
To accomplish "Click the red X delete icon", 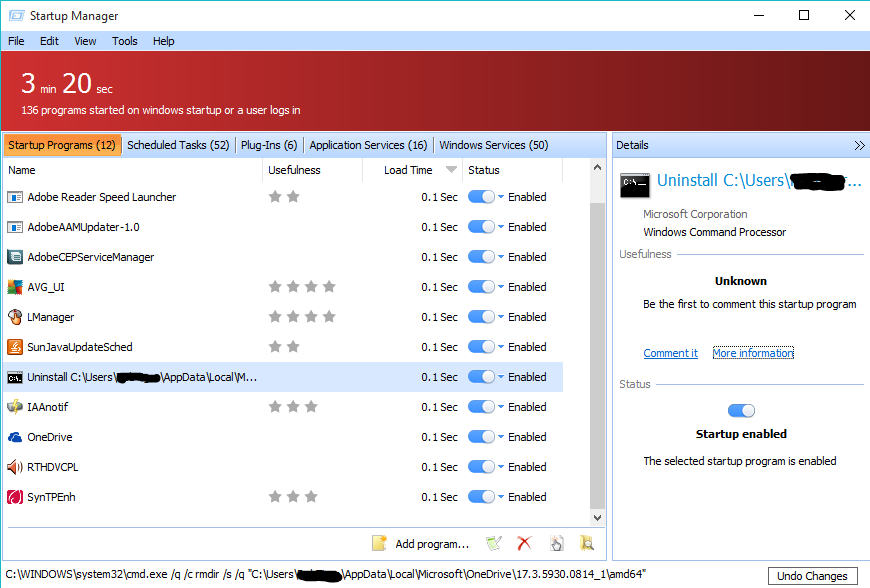I will pyautogui.click(x=524, y=544).
